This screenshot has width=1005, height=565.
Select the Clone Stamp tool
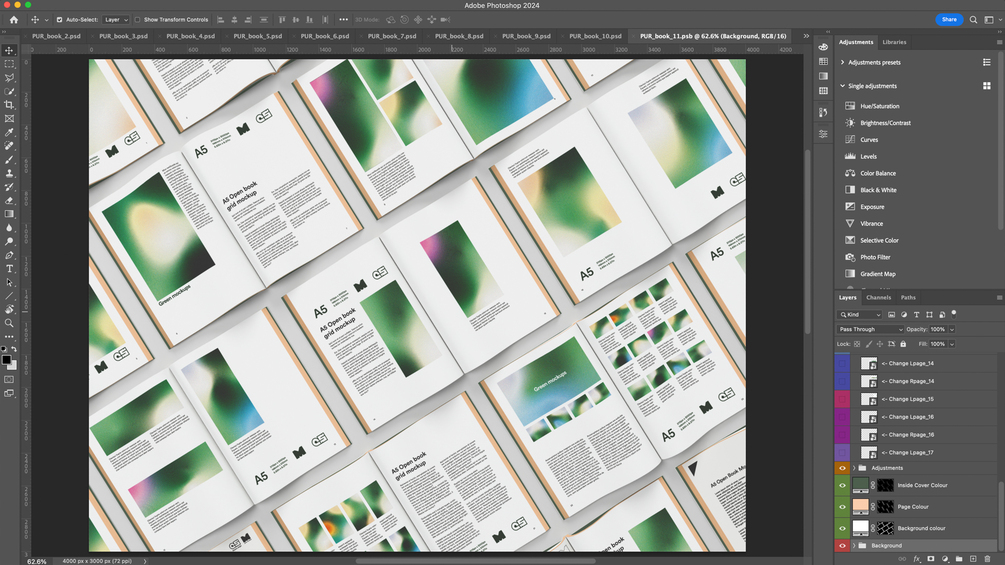coord(9,173)
